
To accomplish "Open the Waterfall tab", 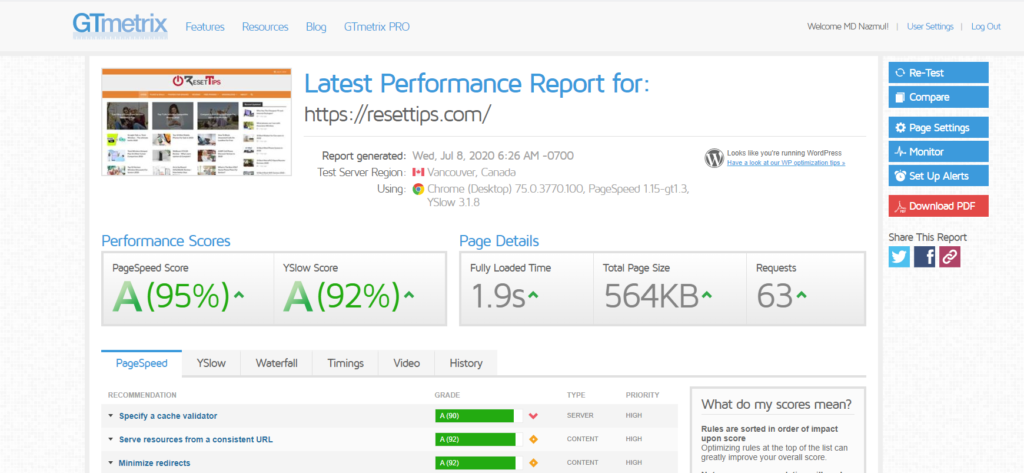I will click(276, 363).
